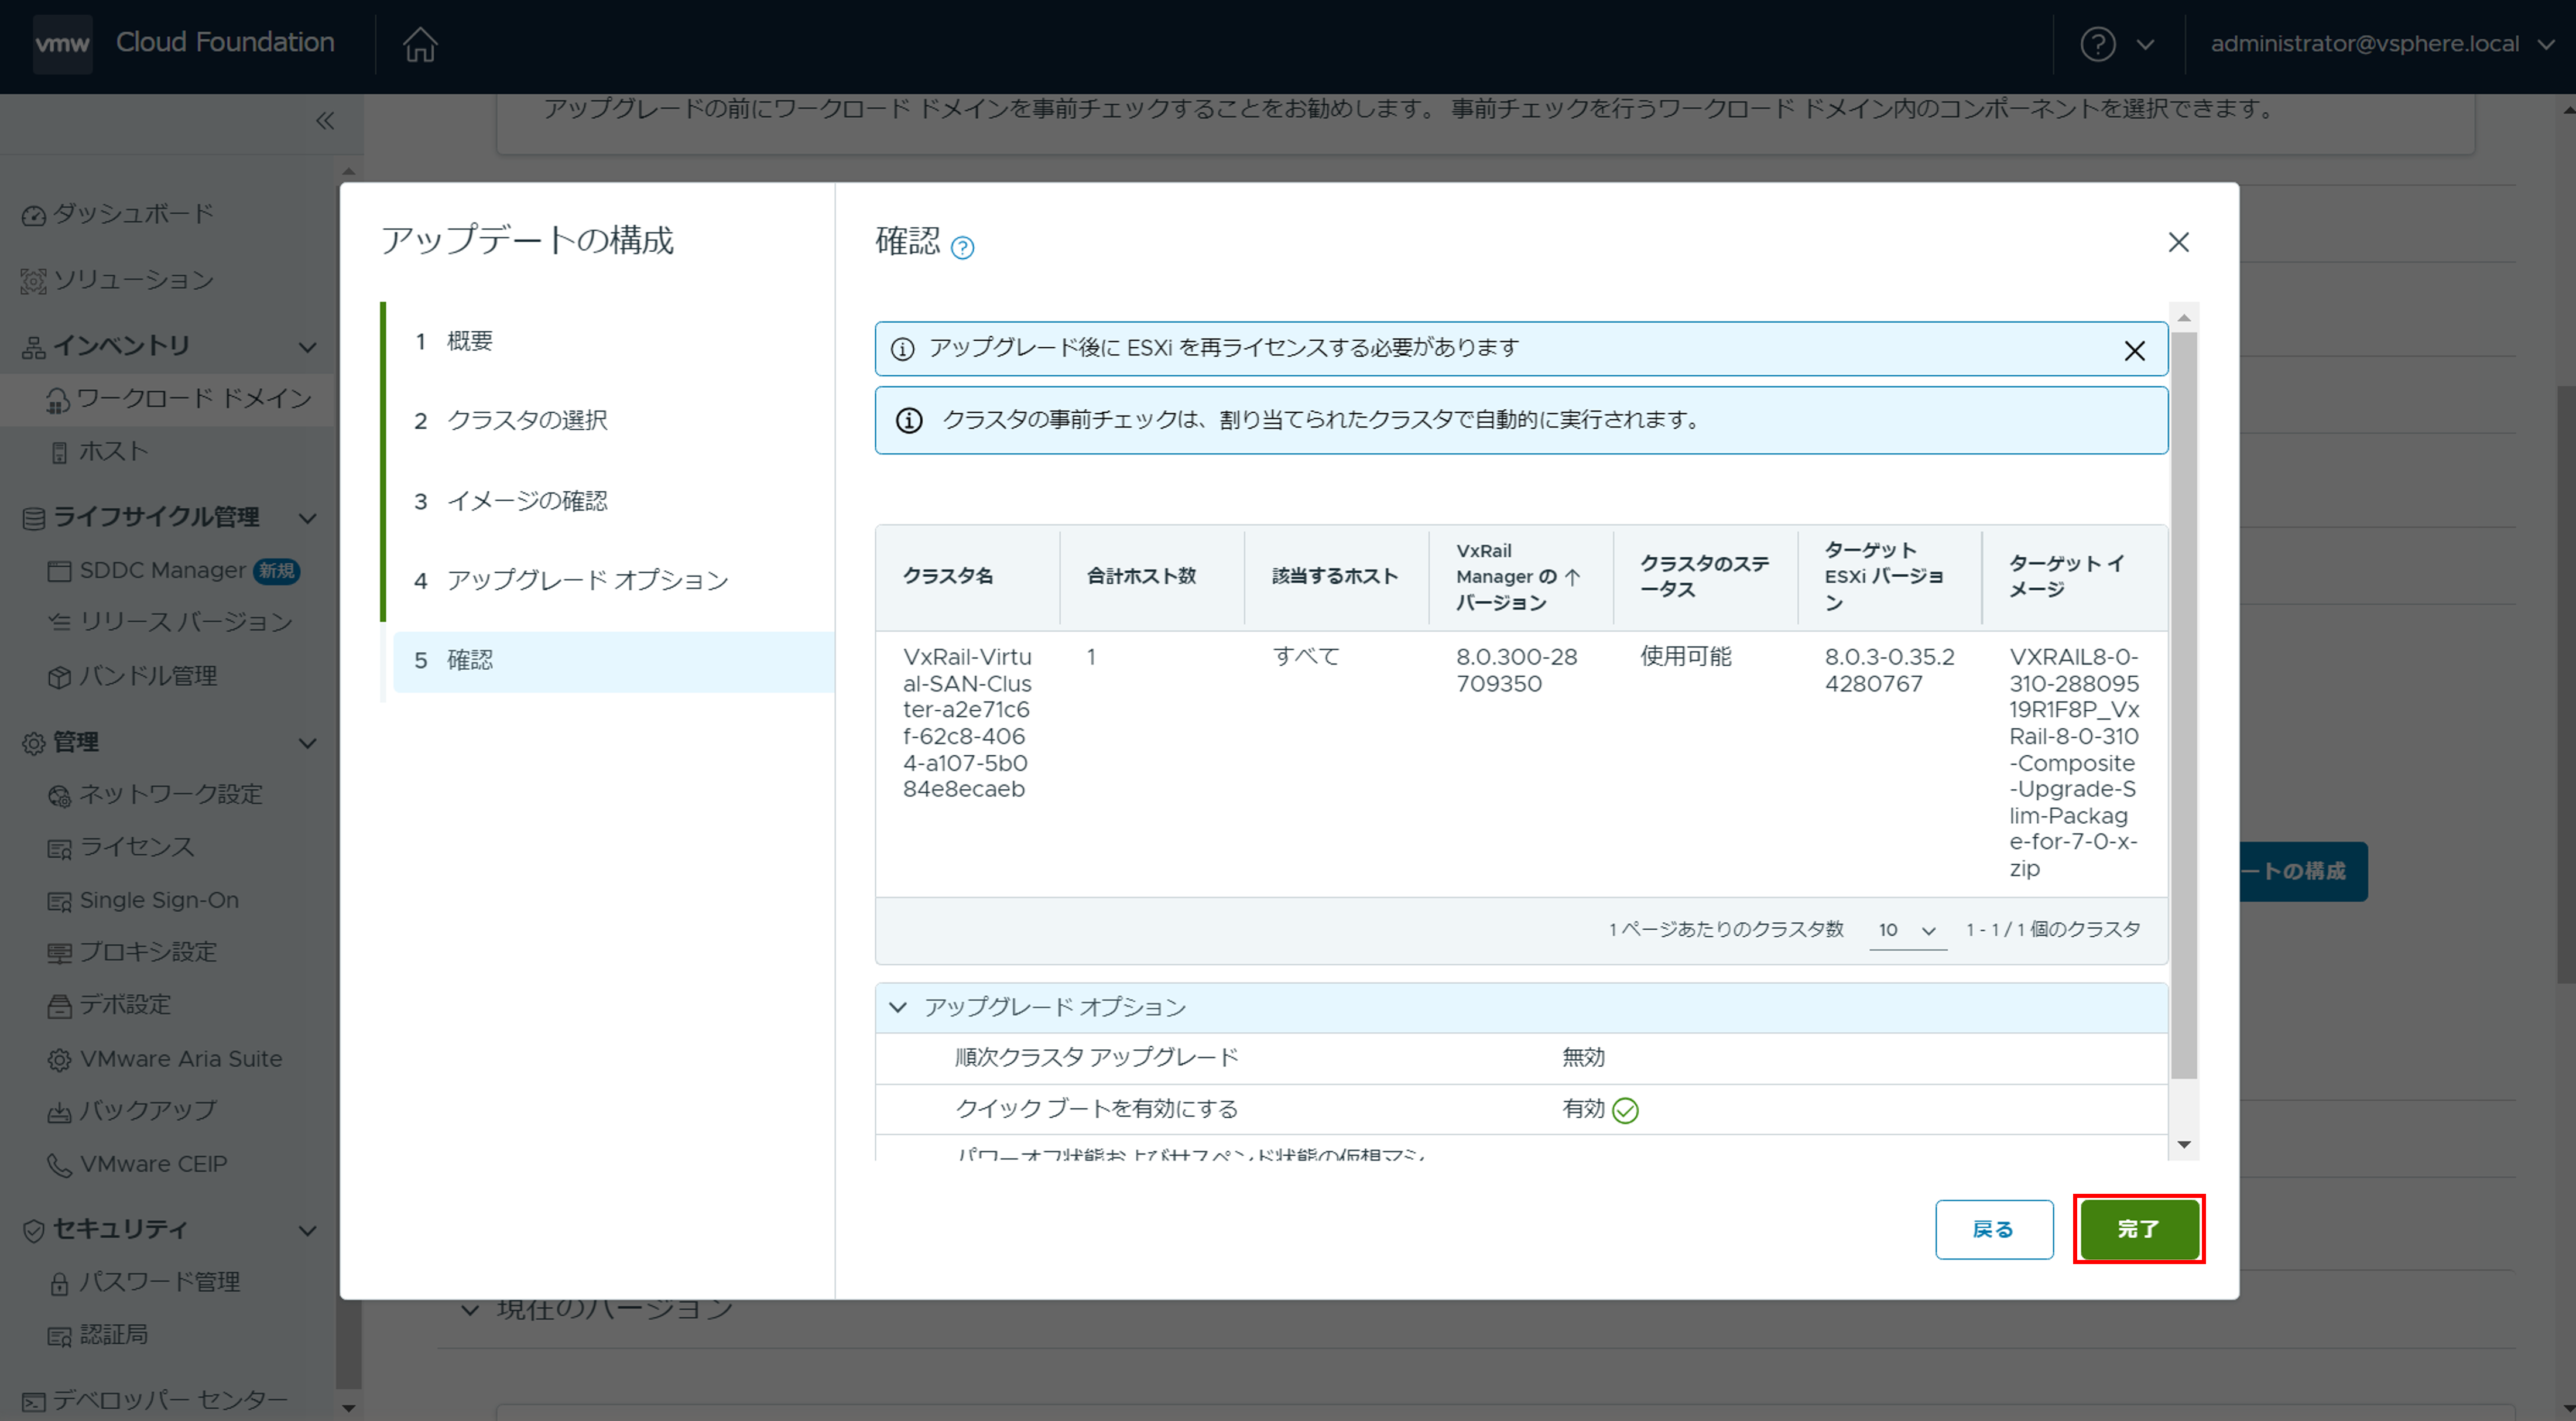Close the アップデートの構成 dialog

pos(2178,243)
